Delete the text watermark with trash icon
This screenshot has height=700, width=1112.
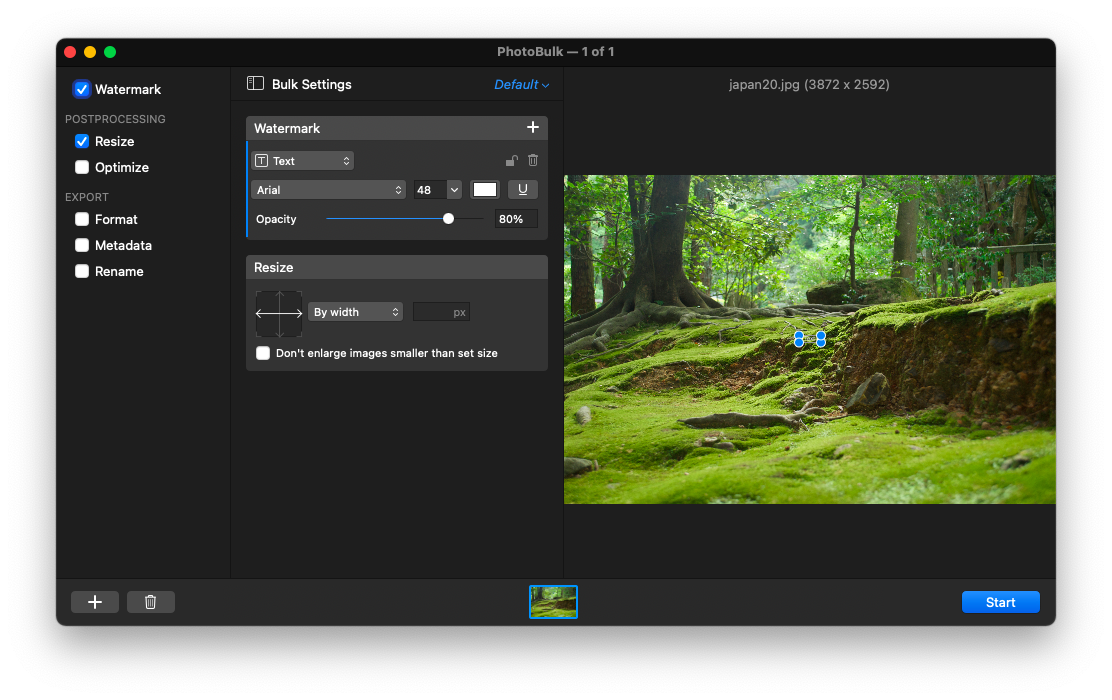[x=533, y=161]
